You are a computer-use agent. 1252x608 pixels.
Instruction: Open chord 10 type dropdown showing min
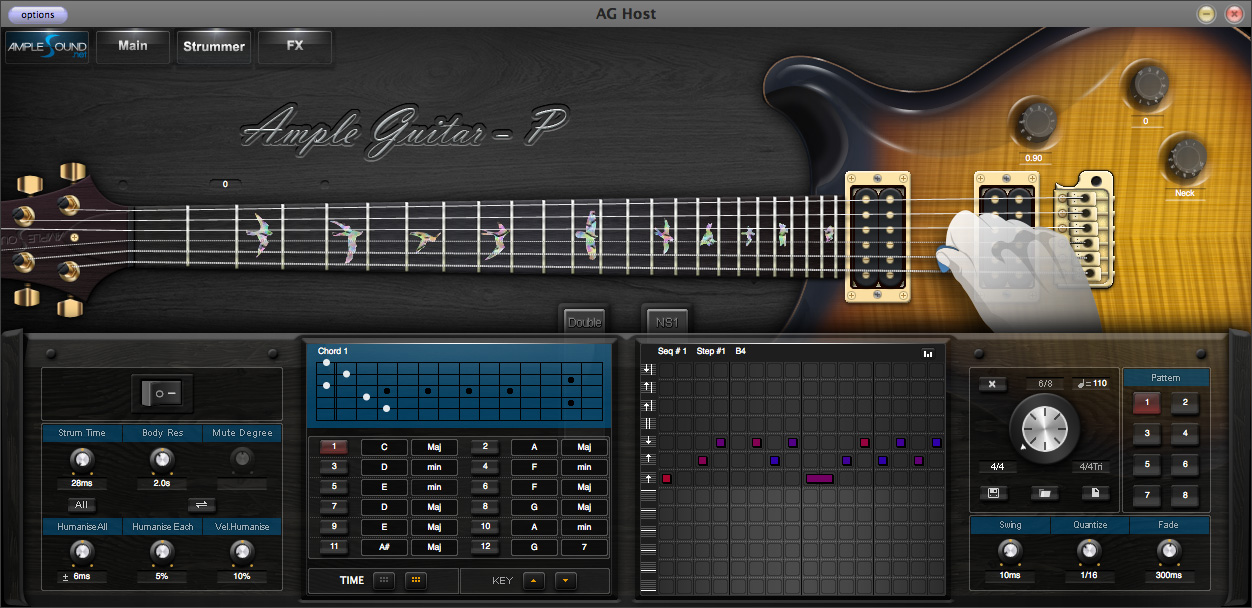pos(584,527)
